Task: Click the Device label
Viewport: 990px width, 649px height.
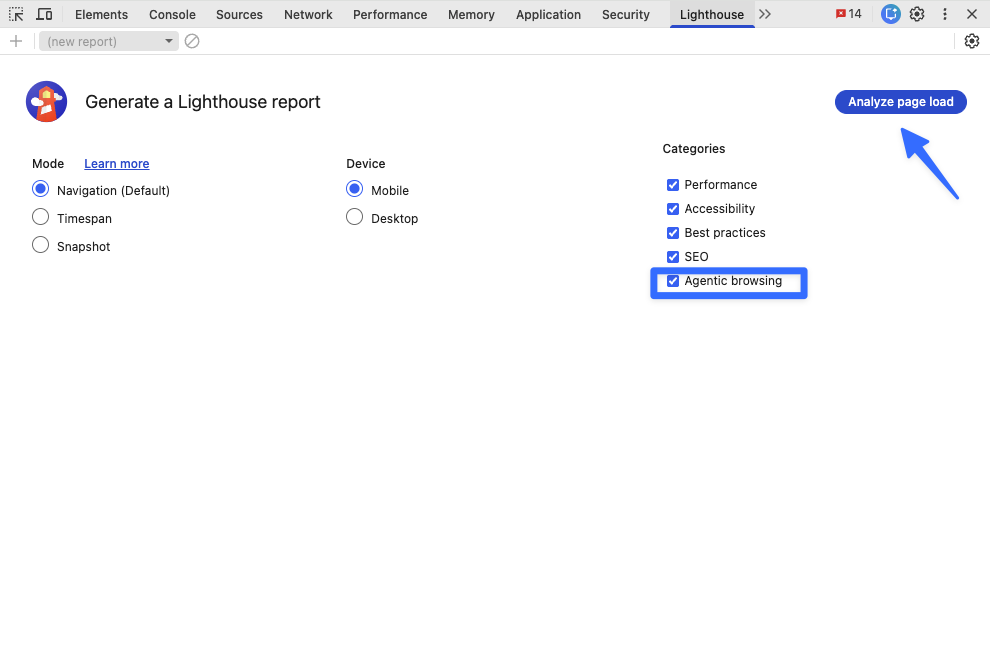Action: click(366, 164)
